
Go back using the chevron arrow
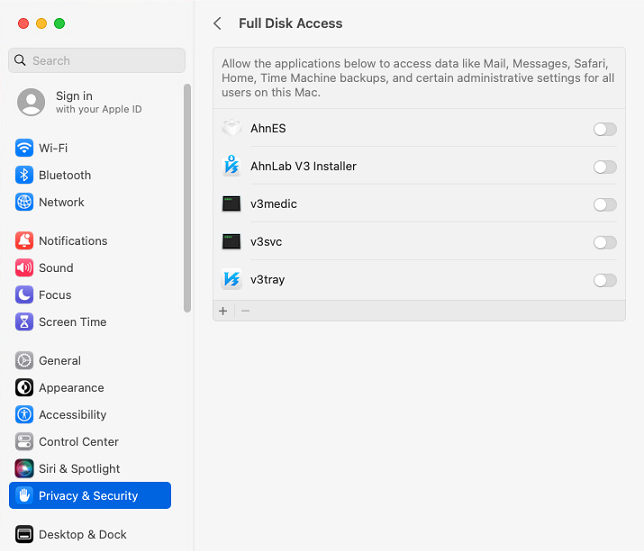coord(218,23)
